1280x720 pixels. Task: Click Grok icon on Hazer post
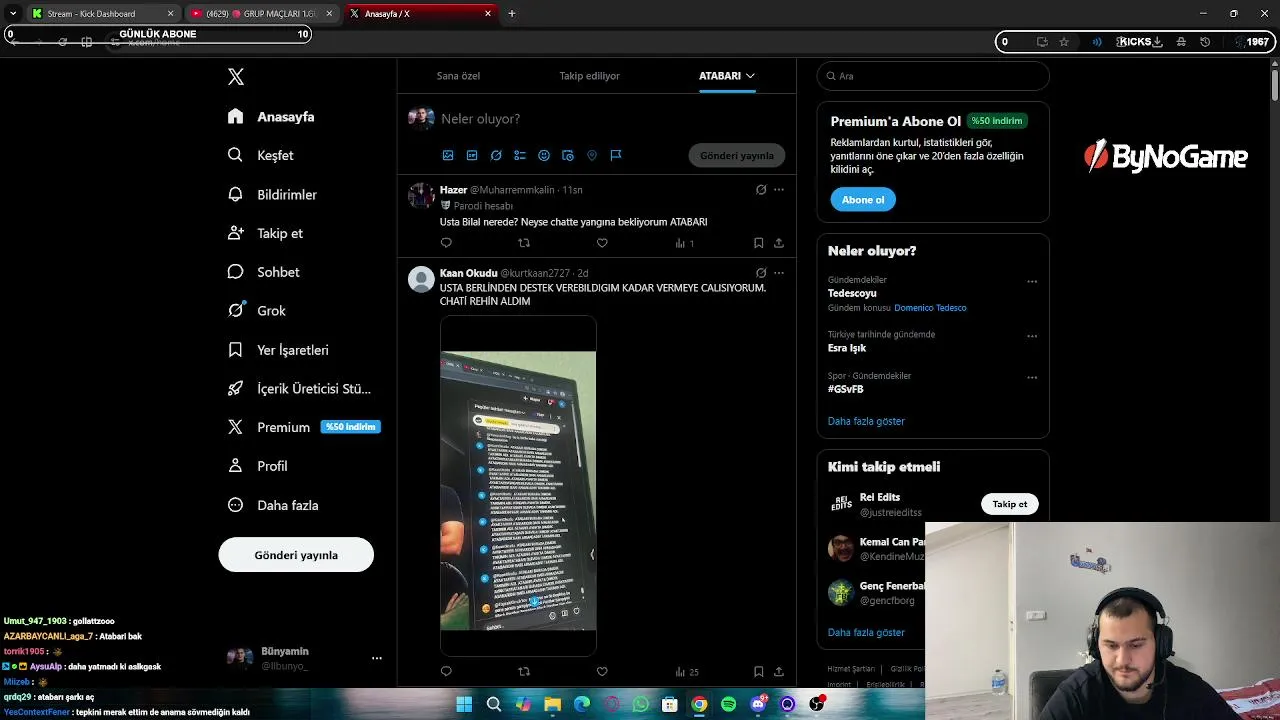tap(761, 190)
